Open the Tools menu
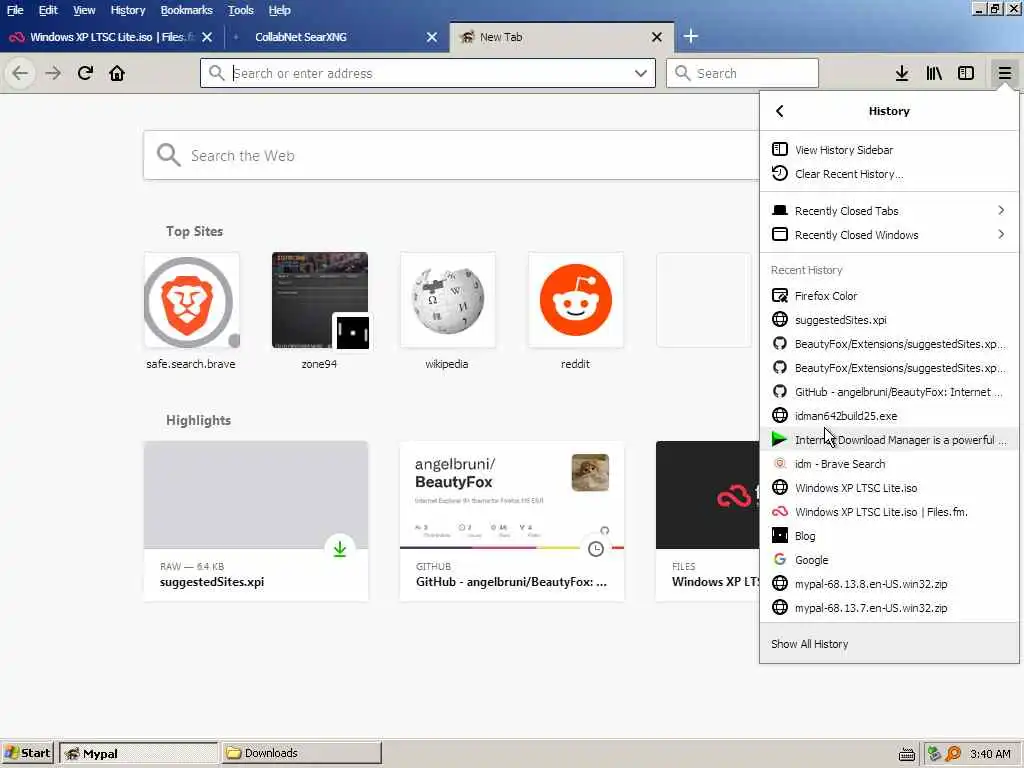Screen dimensions: 1024x768 coord(240,10)
